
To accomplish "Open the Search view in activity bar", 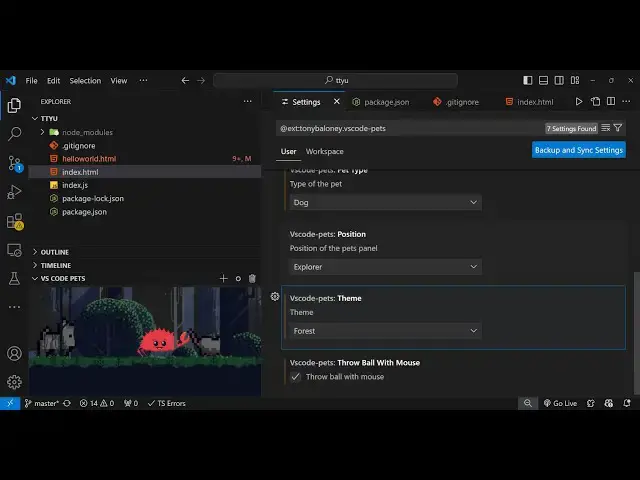I will [x=14, y=133].
